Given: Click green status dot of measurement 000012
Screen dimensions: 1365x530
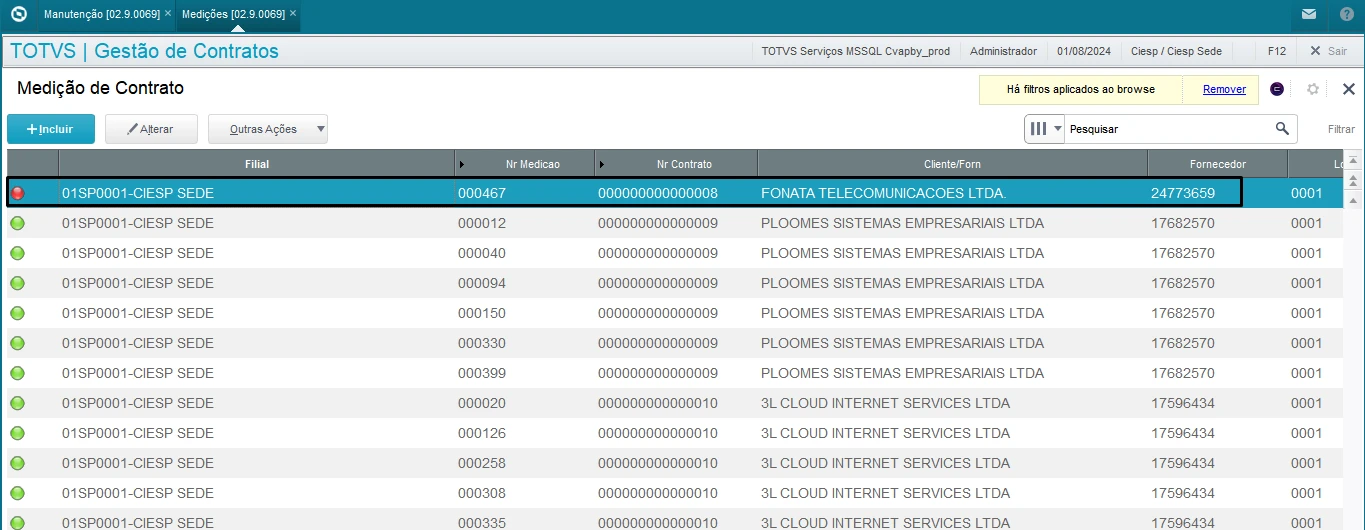Looking at the screenshot, I should tap(17, 223).
